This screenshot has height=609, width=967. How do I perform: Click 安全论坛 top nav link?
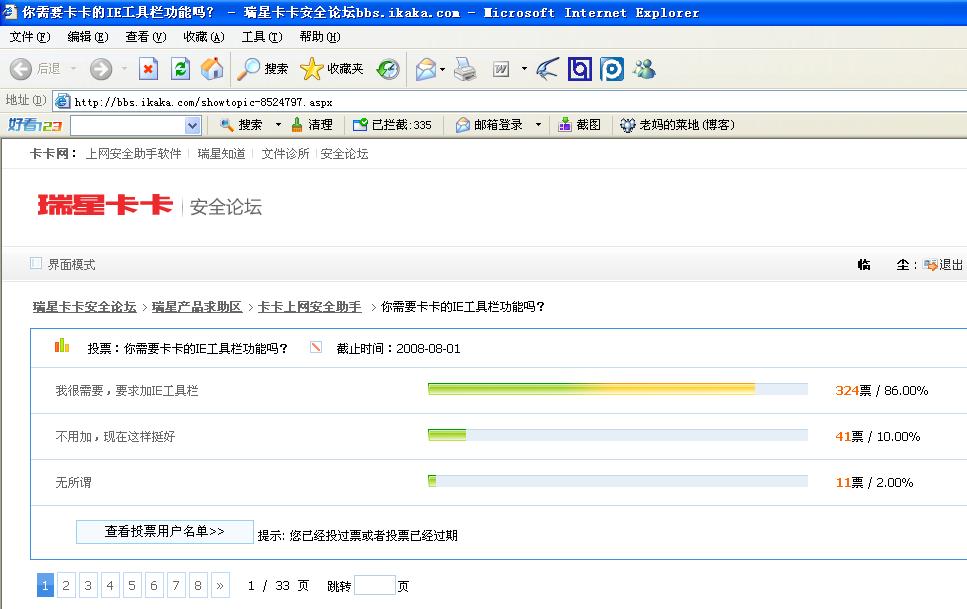click(344, 154)
